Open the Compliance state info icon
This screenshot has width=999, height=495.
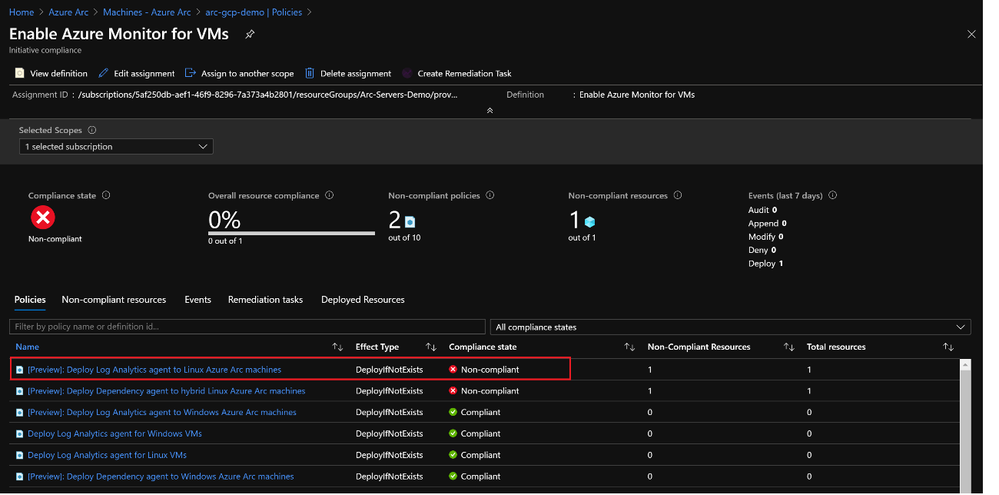click(x=106, y=196)
